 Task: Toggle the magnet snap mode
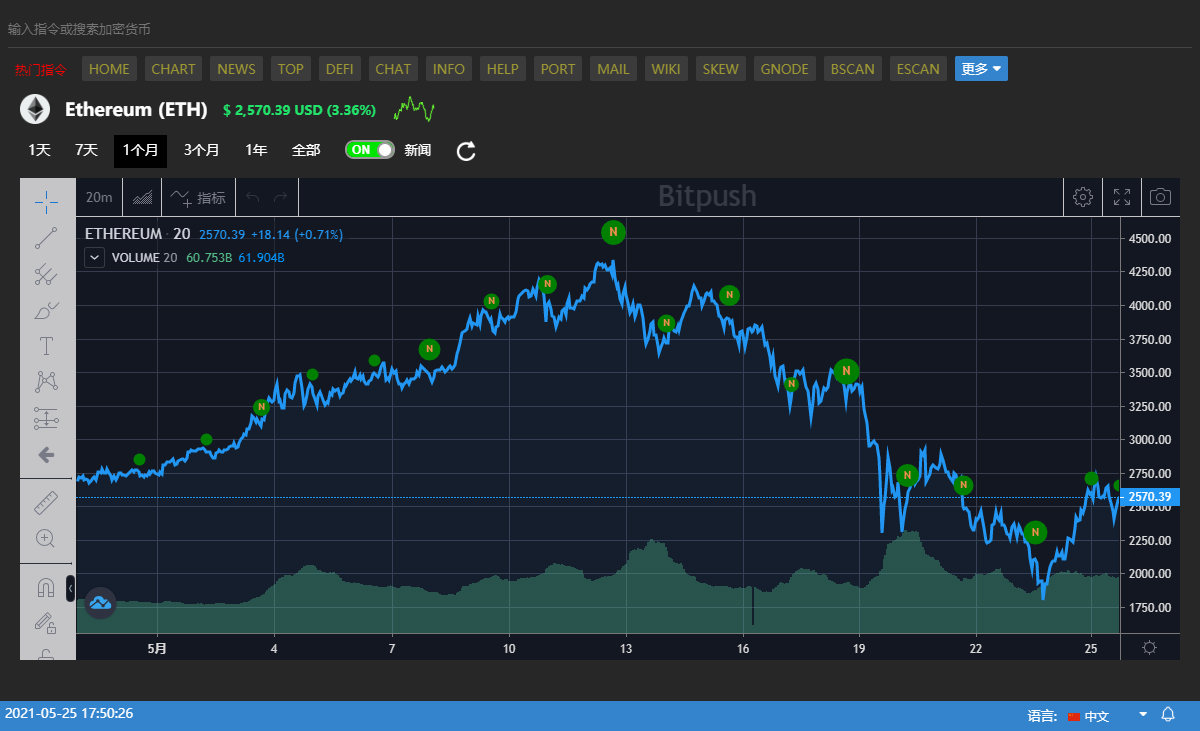(x=46, y=588)
